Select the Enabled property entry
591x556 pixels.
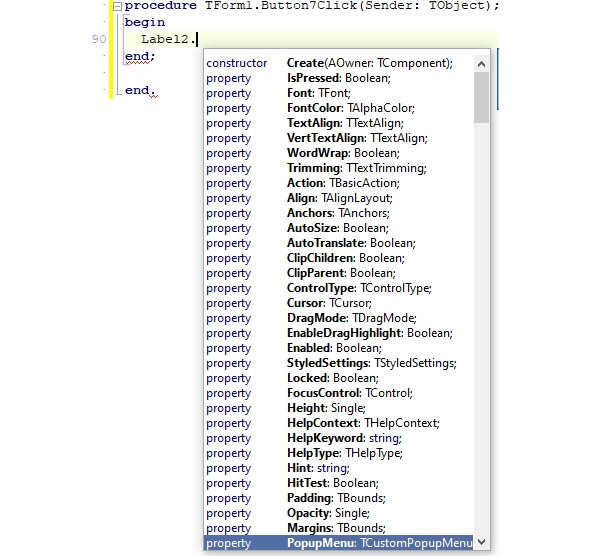point(338,348)
